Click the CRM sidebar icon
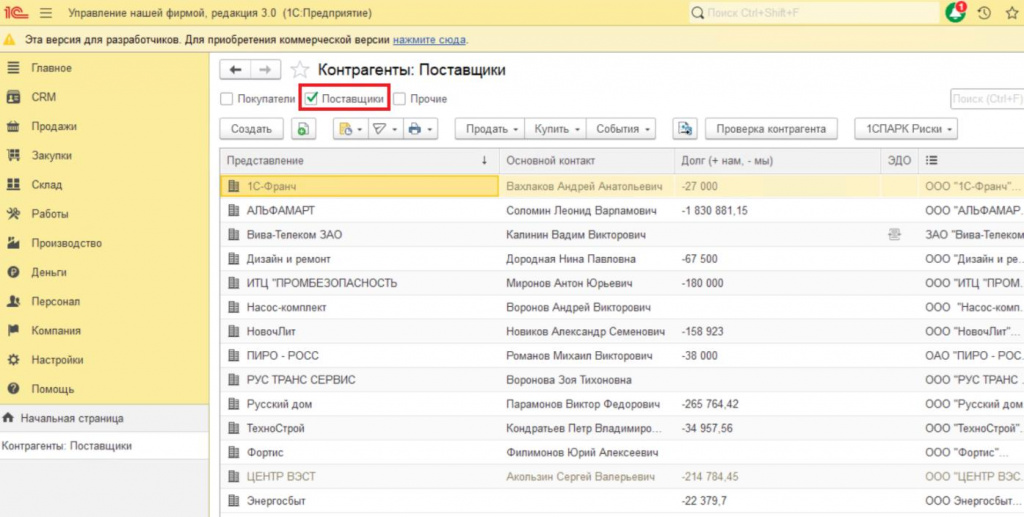Image resolution: width=1024 pixels, height=517 pixels. coord(13,97)
